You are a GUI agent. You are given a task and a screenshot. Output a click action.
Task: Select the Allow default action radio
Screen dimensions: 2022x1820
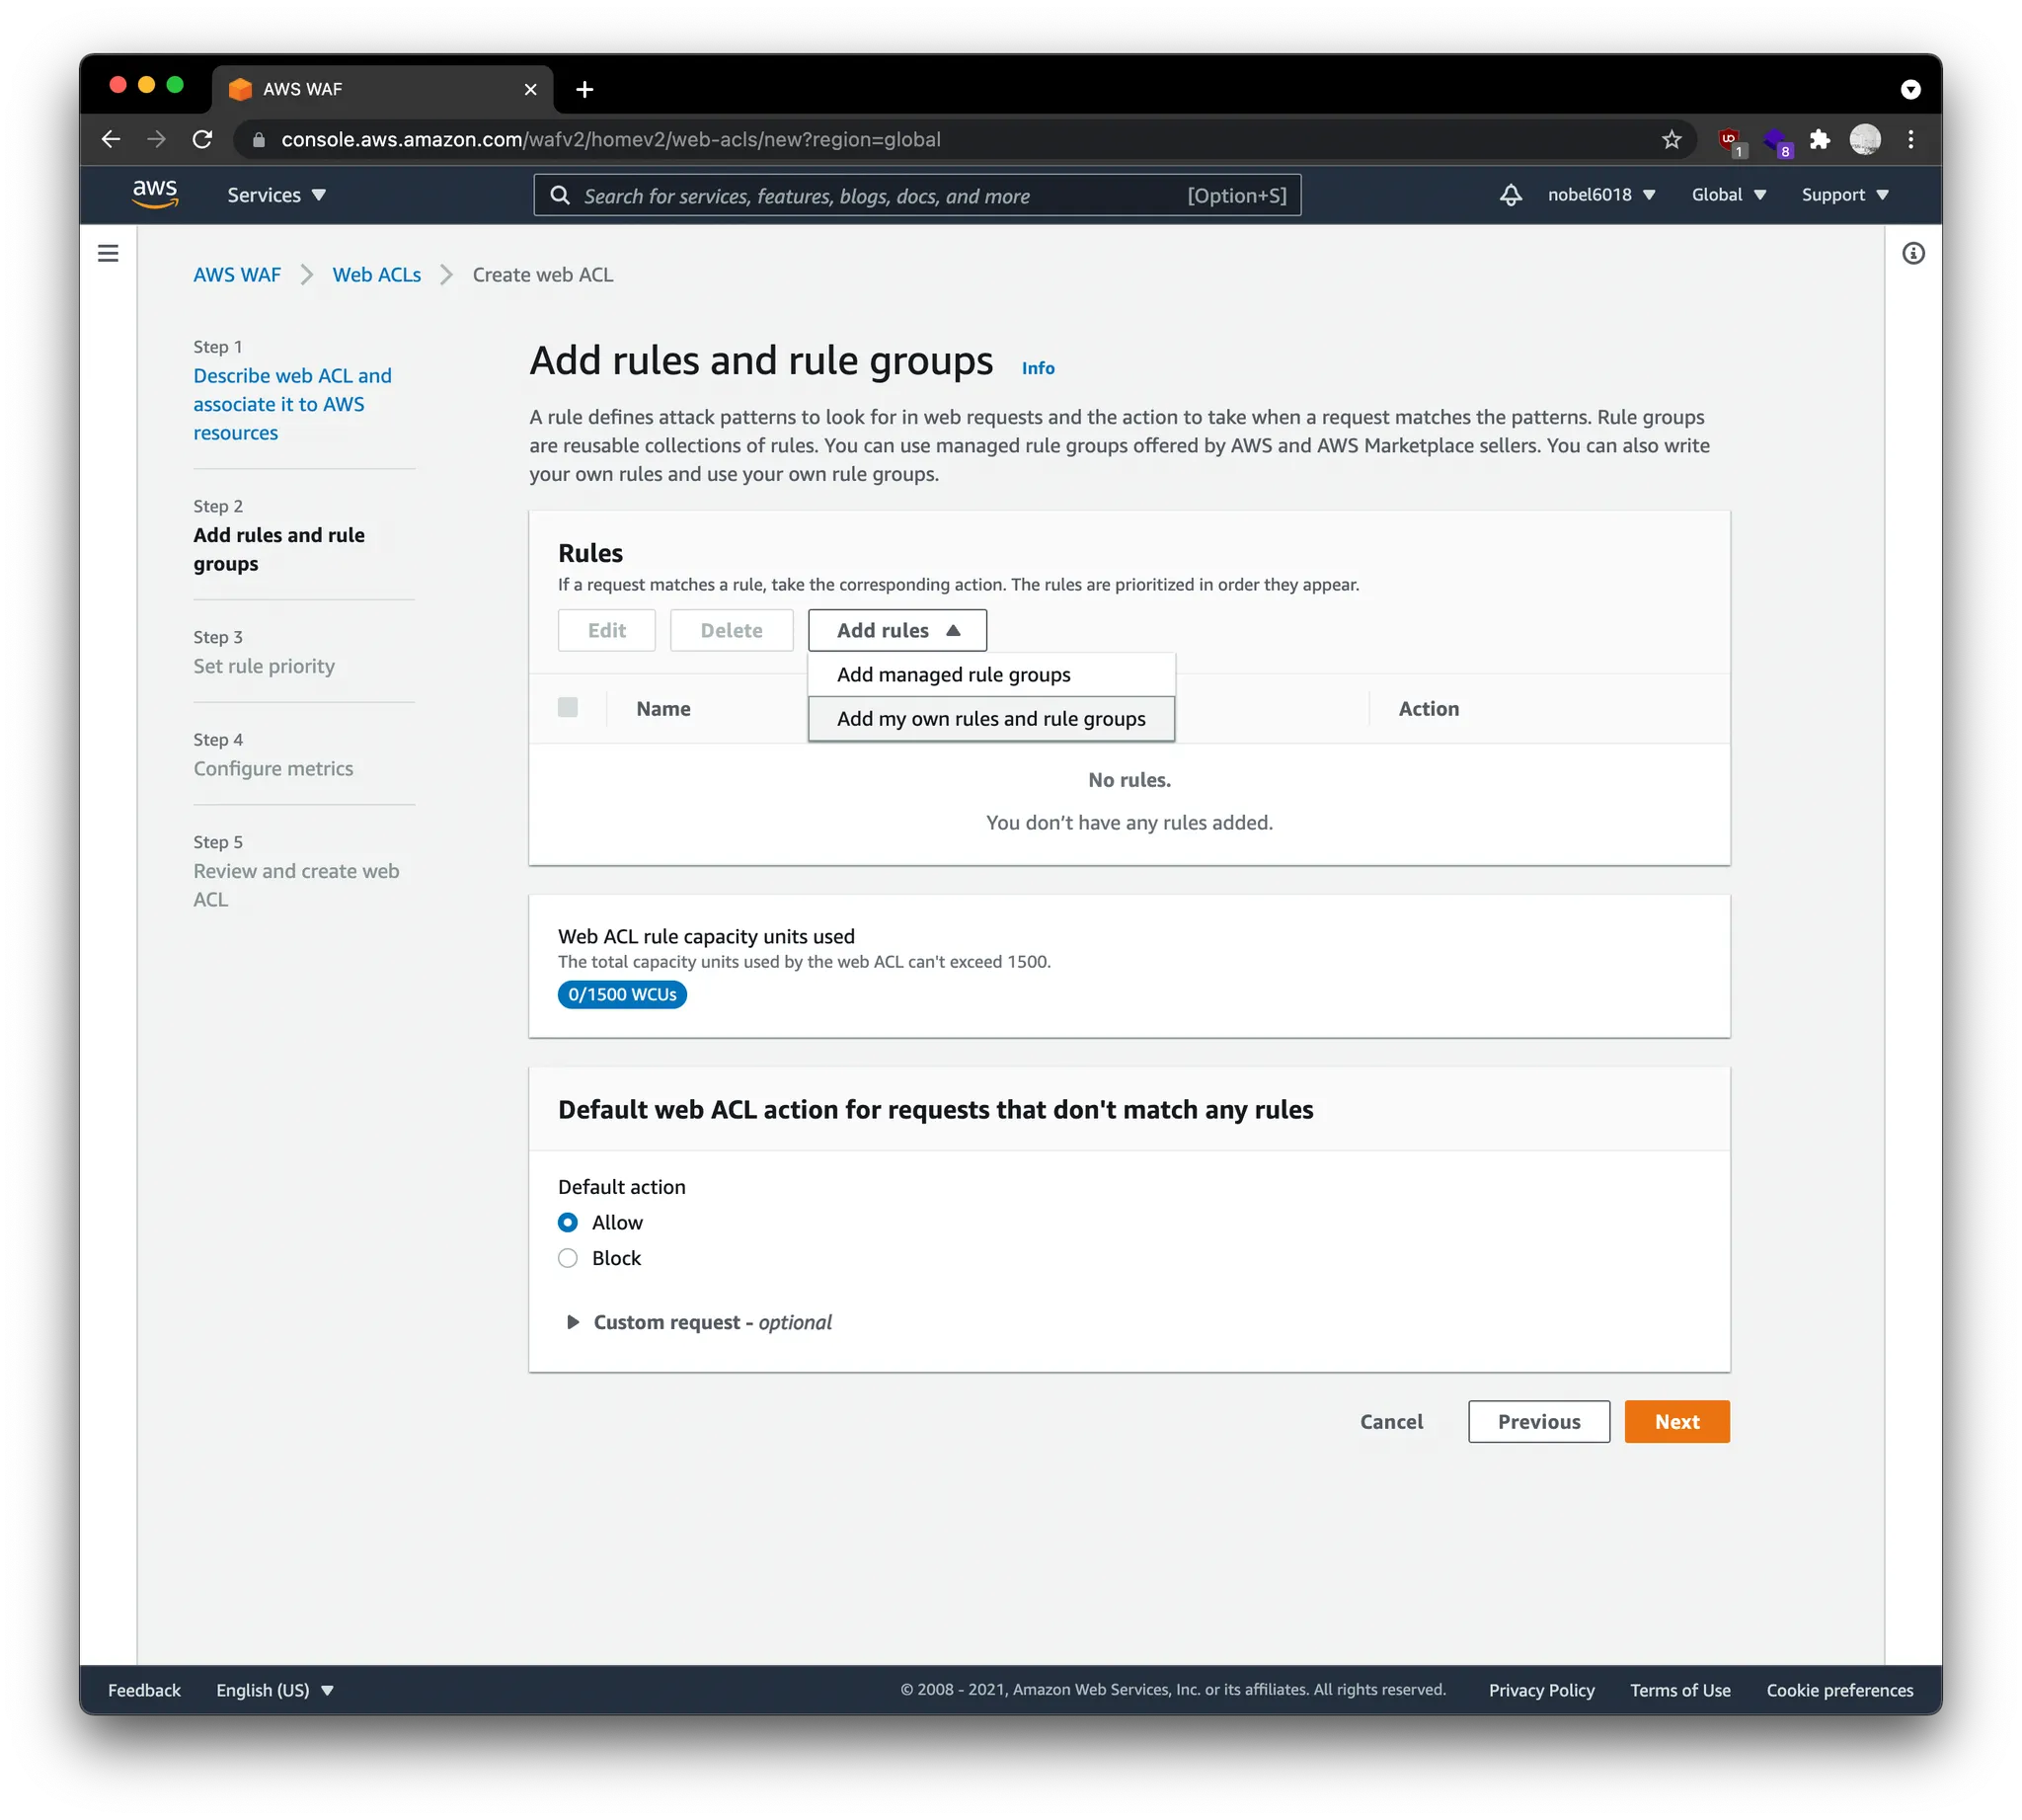[x=568, y=1222]
